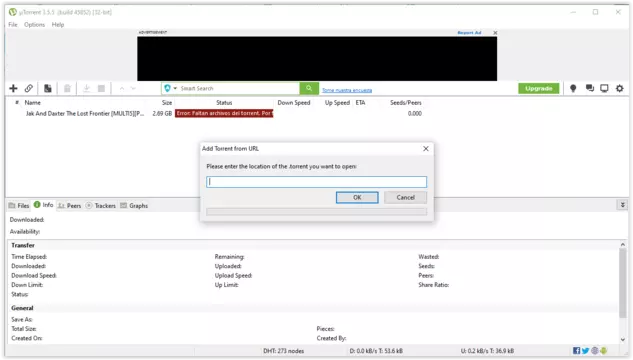633x360 pixels.
Task: Click the download rate status bar entry
Action: pos(376,351)
